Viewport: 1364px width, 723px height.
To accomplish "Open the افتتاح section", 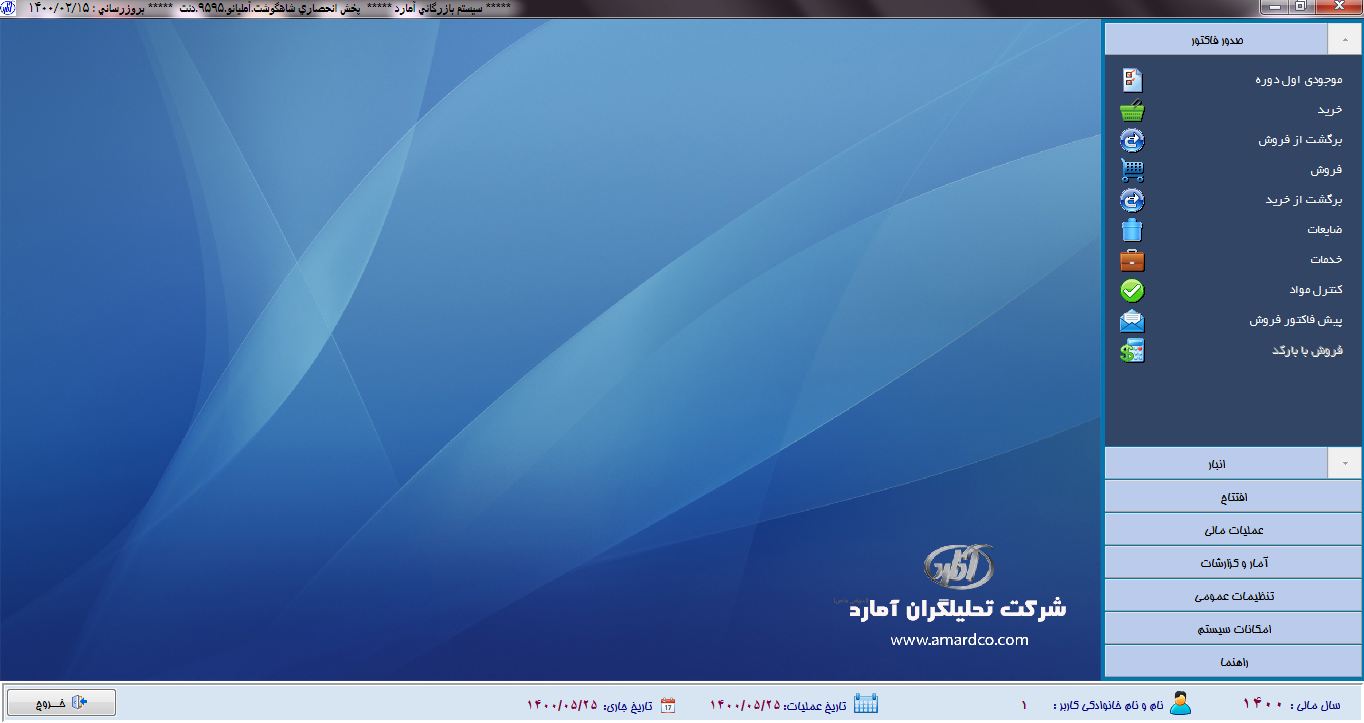I will (1233, 497).
